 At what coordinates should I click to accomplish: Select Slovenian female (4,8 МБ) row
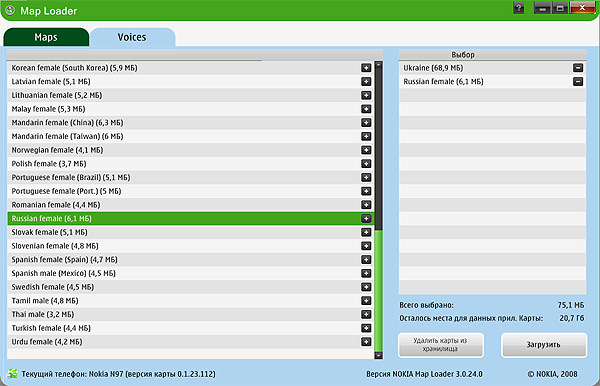coord(190,246)
